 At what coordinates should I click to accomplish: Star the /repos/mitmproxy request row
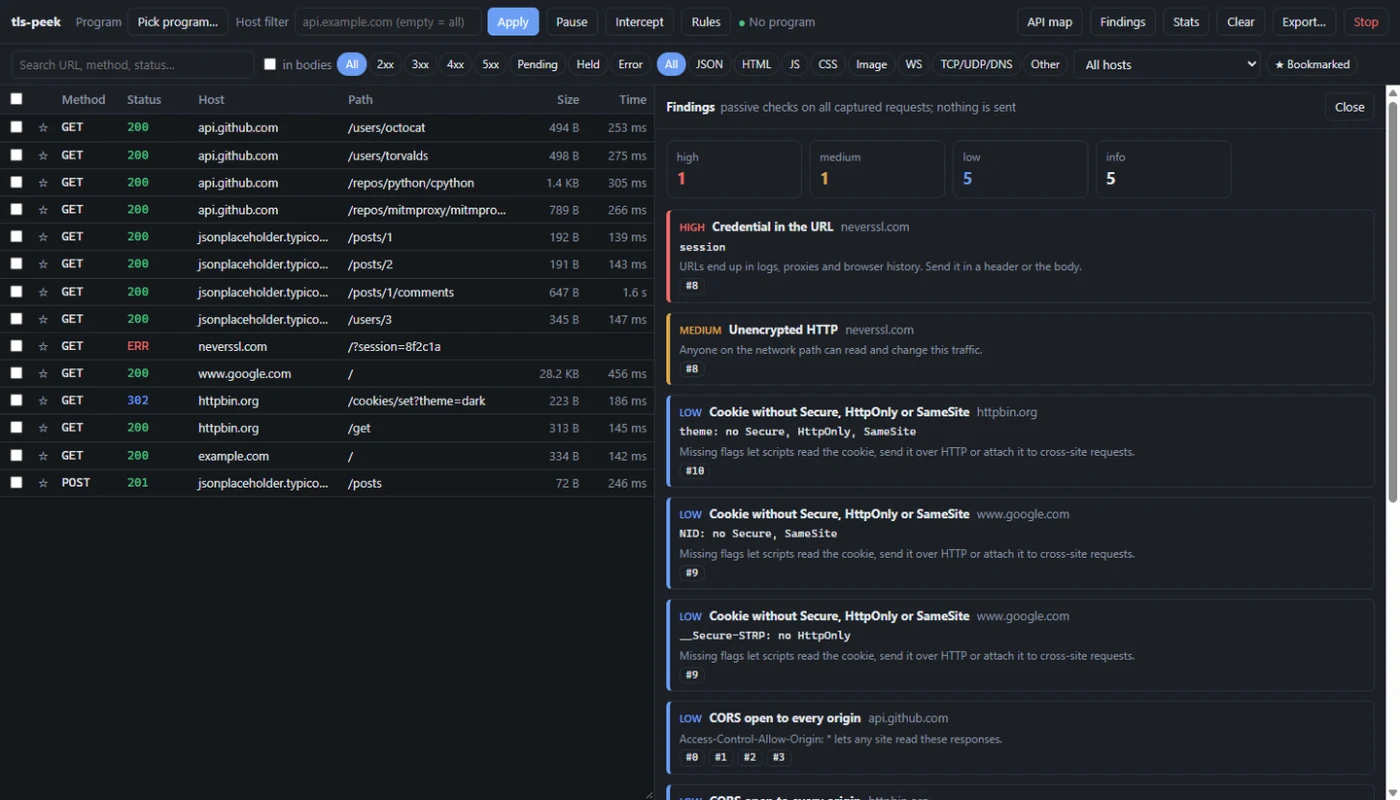coord(43,210)
